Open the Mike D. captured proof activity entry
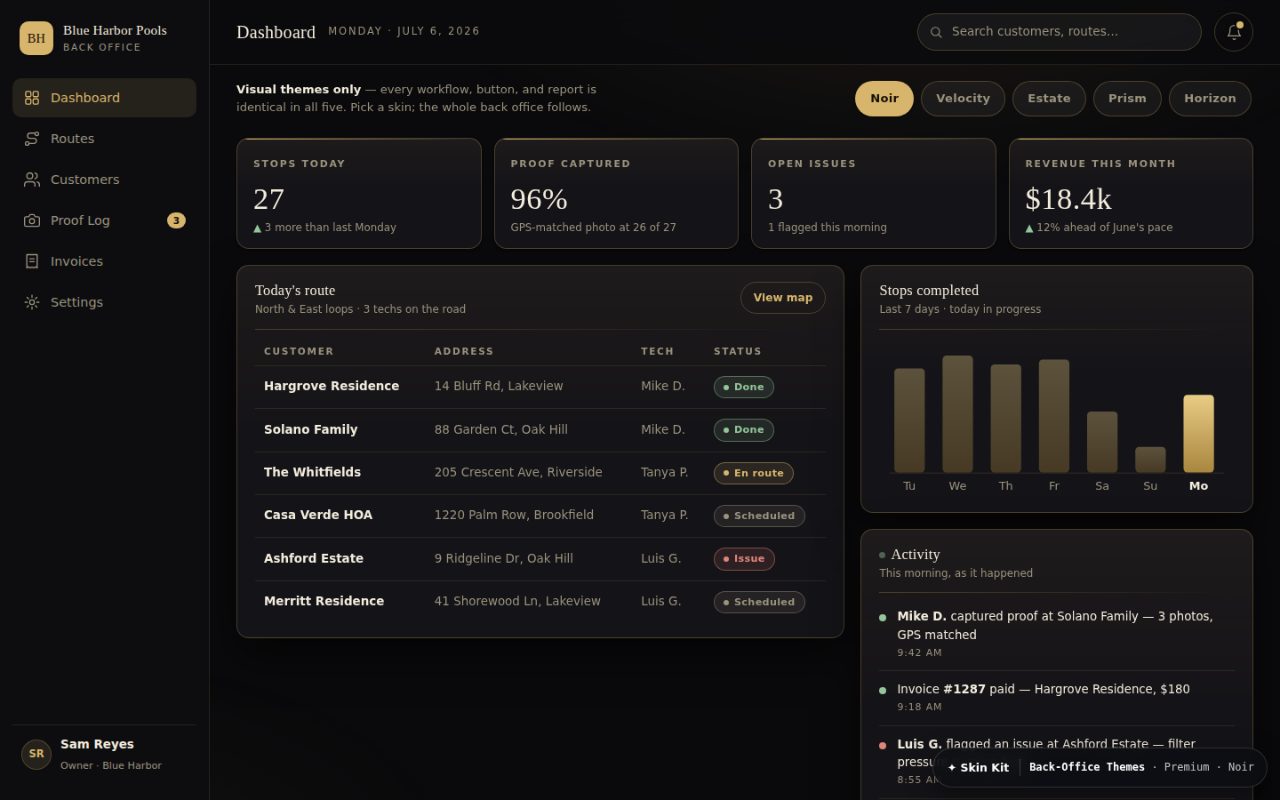Screen dimensions: 1280x800 coord(1056,634)
